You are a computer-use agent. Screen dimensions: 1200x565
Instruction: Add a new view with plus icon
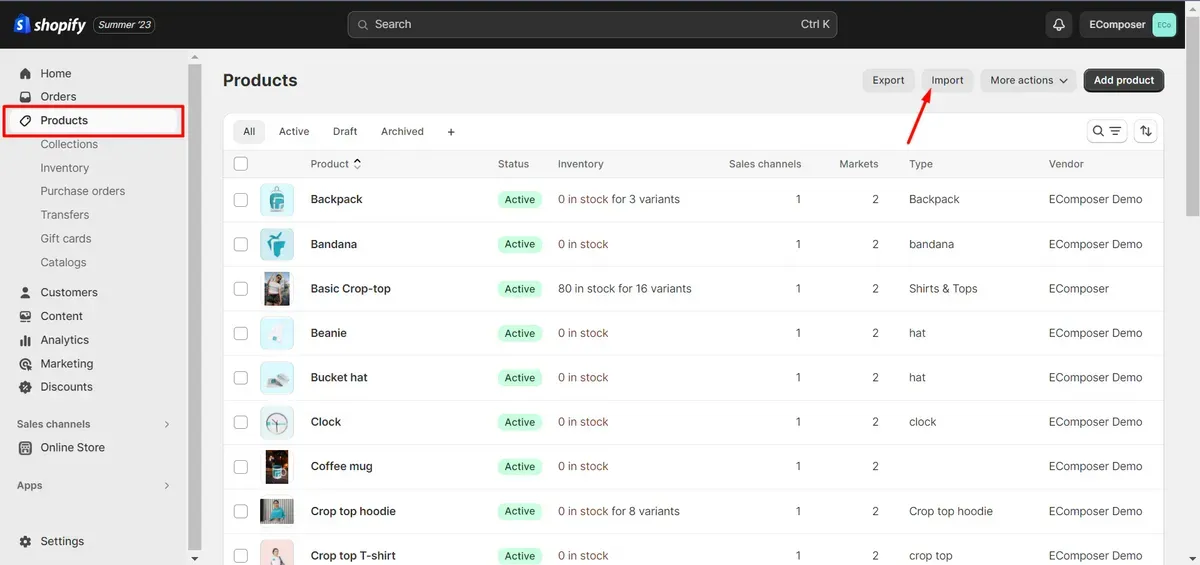click(451, 132)
